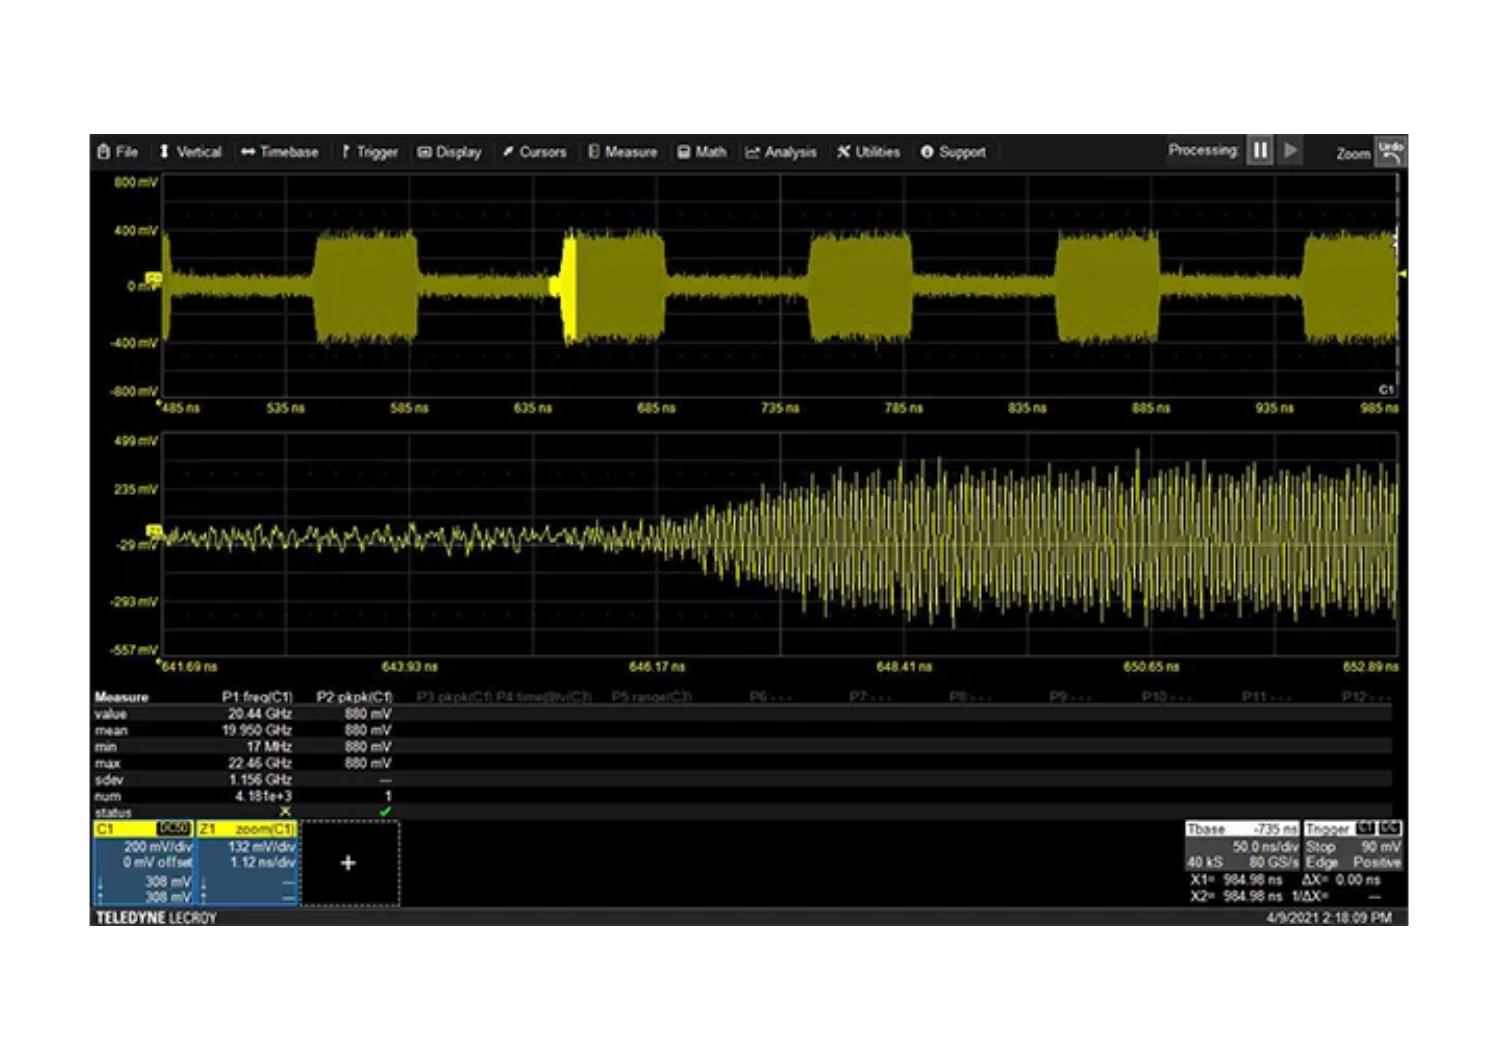Screen dimensions: 1500x1060
Task: Open the C1 channel descriptor box
Action: pyautogui.click(x=143, y=862)
